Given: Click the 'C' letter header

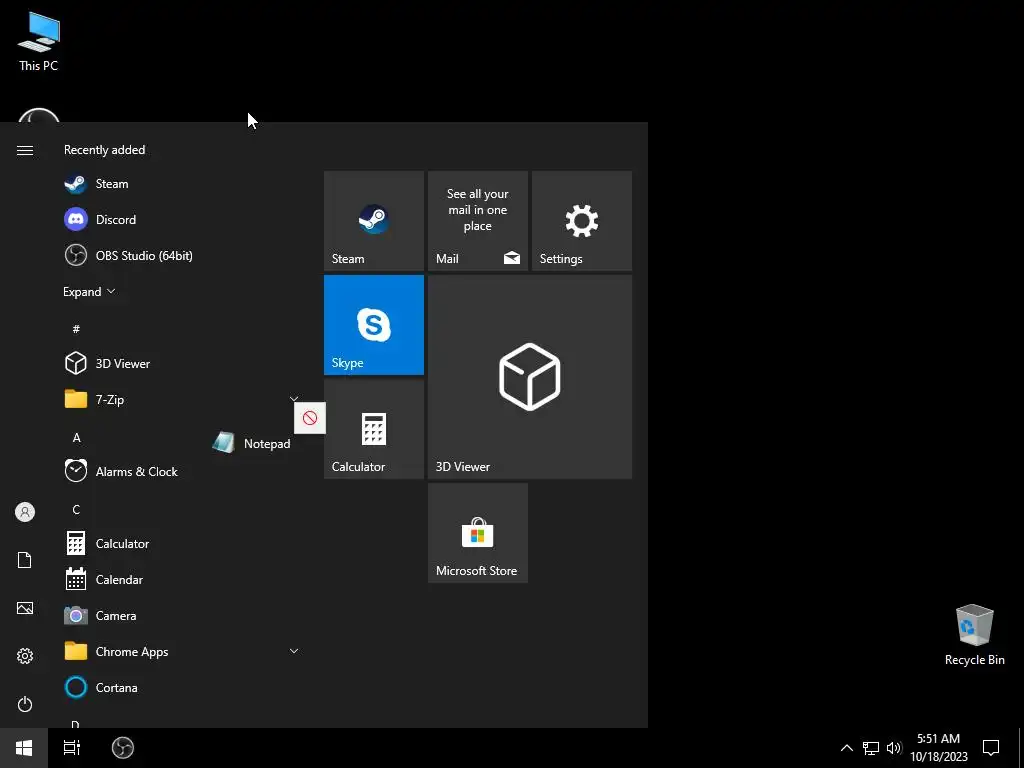Looking at the screenshot, I should (76, 509).
